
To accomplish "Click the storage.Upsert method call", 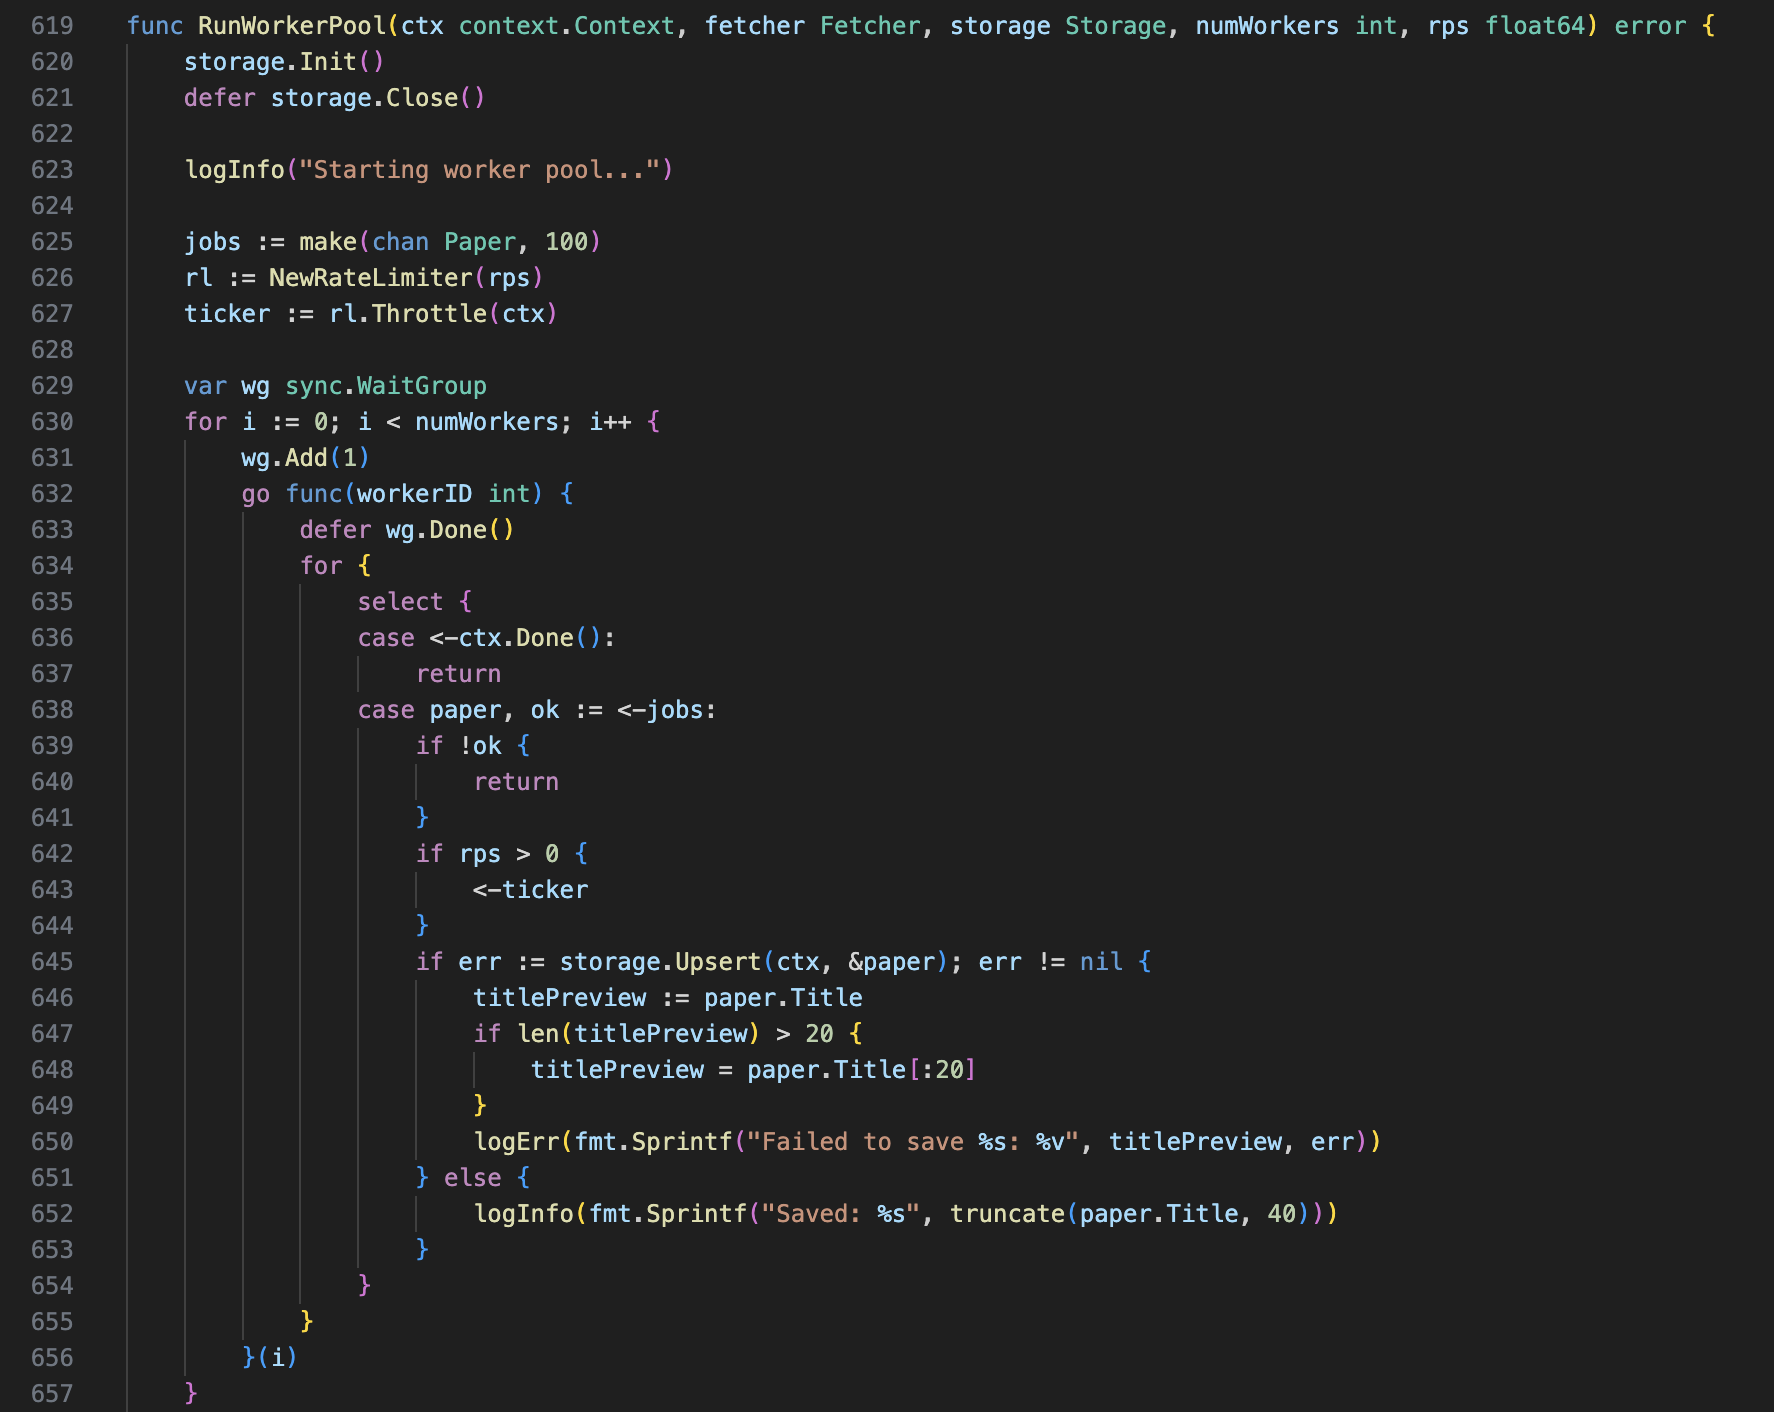I will (660, 962).
